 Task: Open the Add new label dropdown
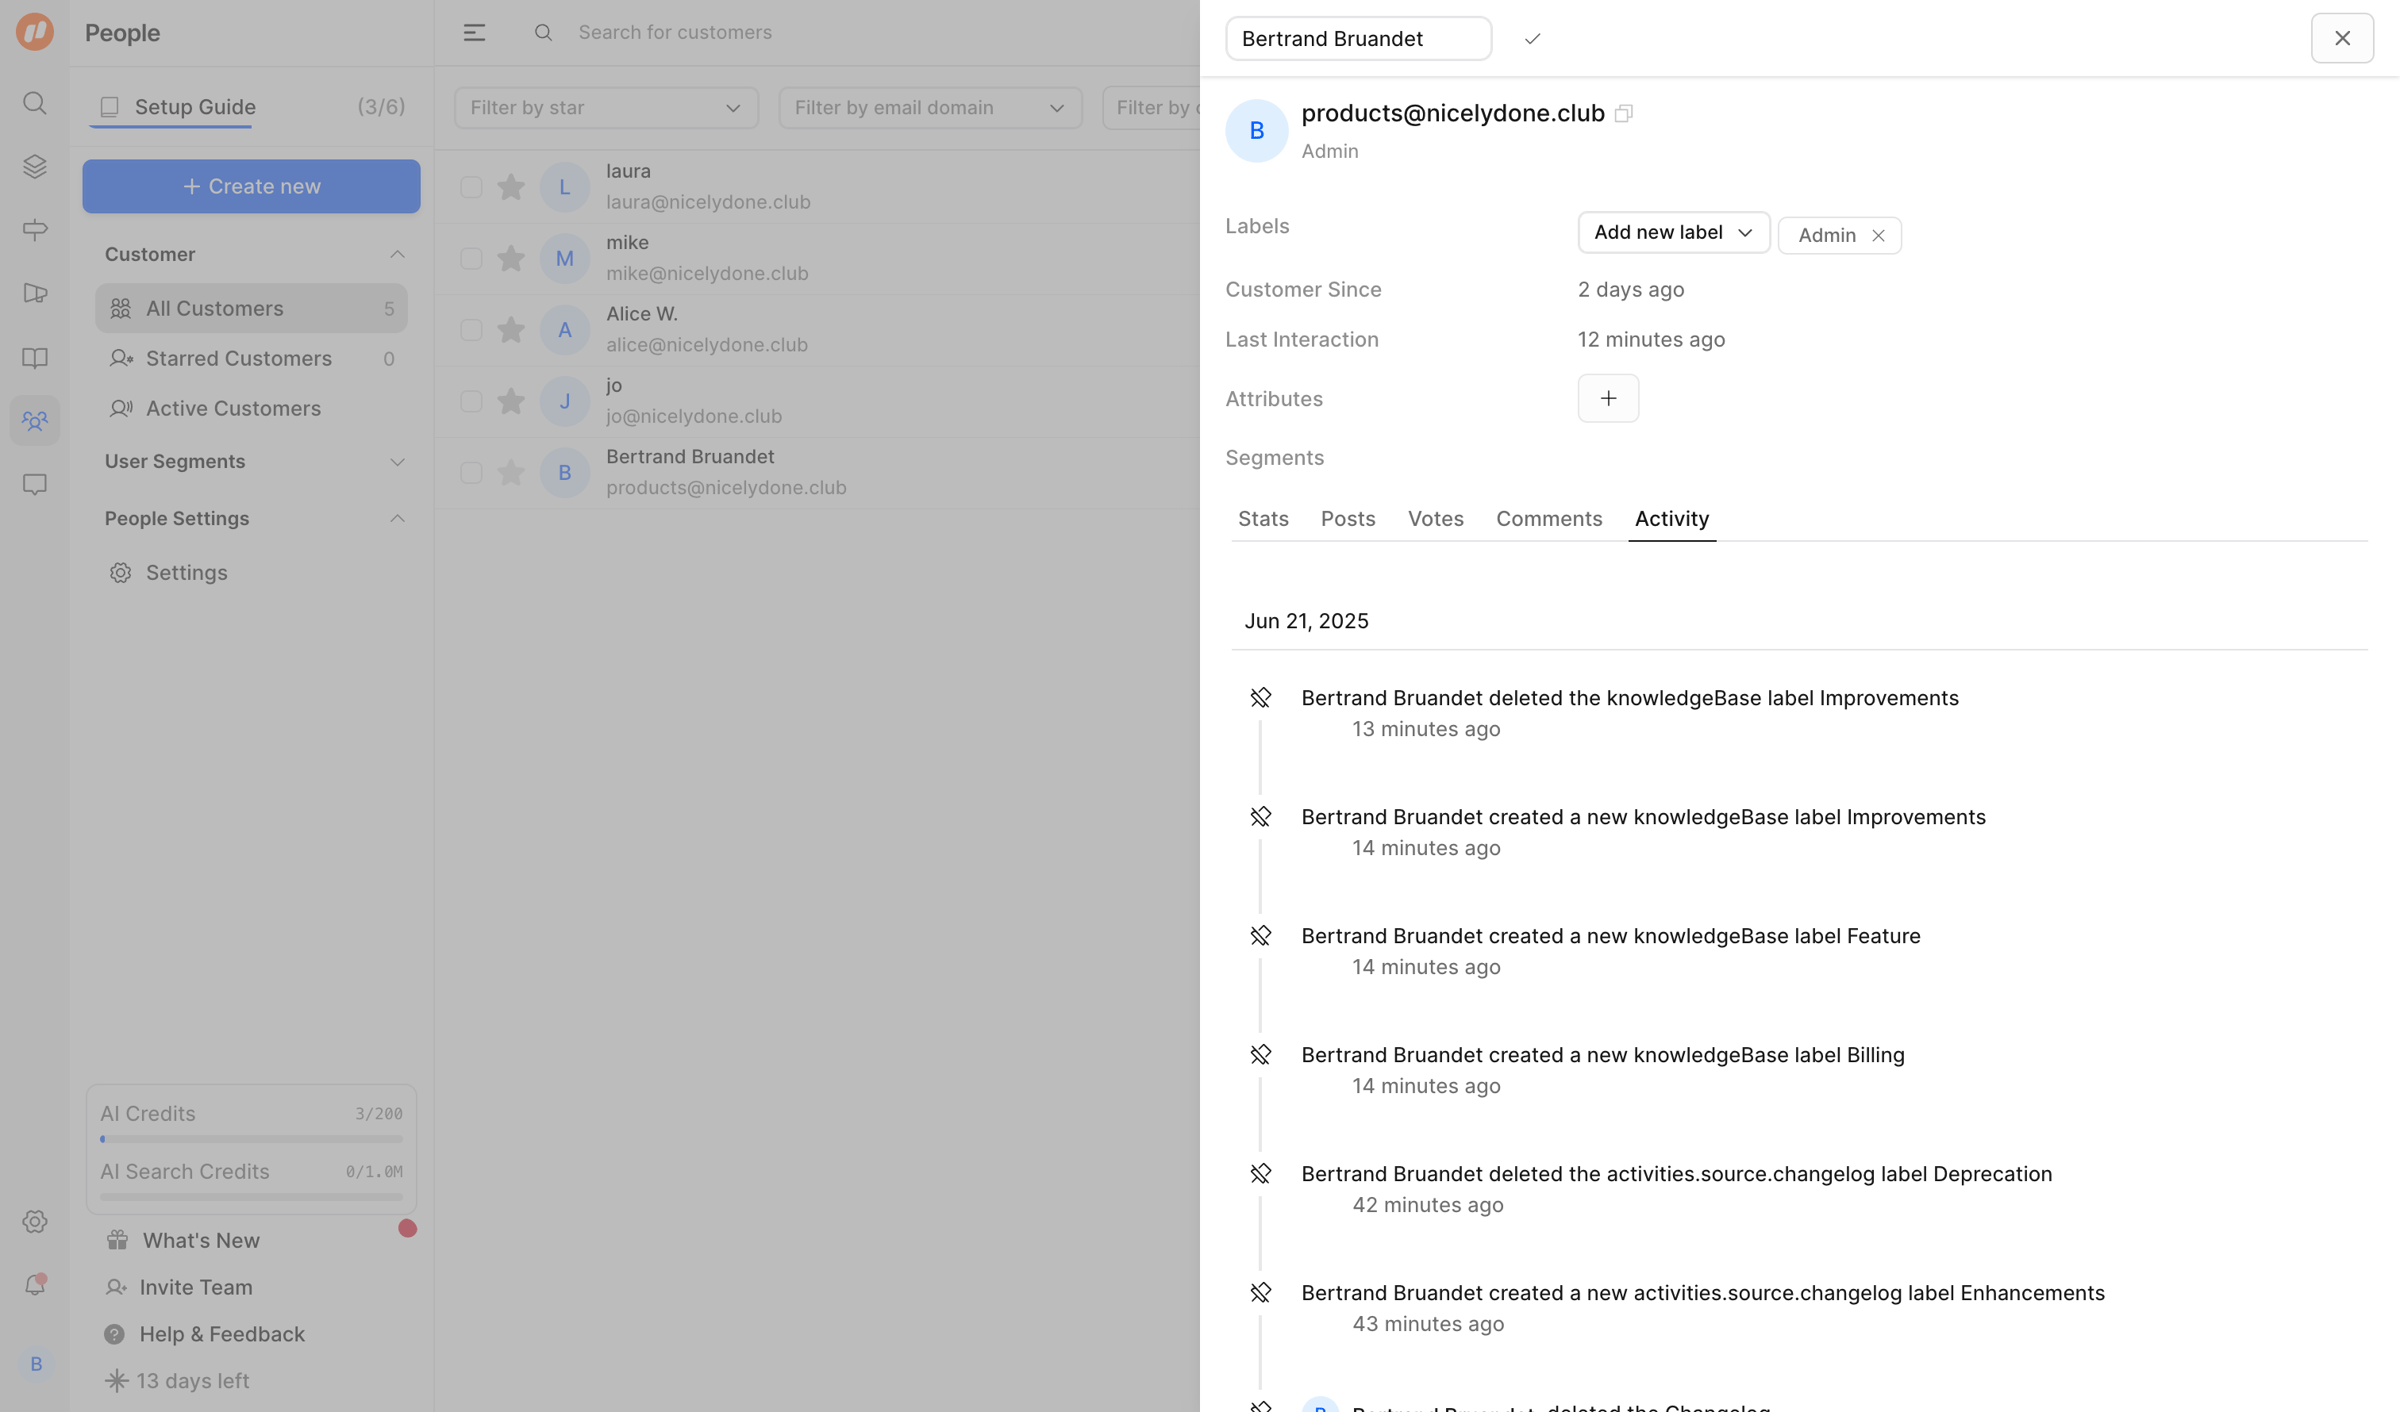point(1673,232)
